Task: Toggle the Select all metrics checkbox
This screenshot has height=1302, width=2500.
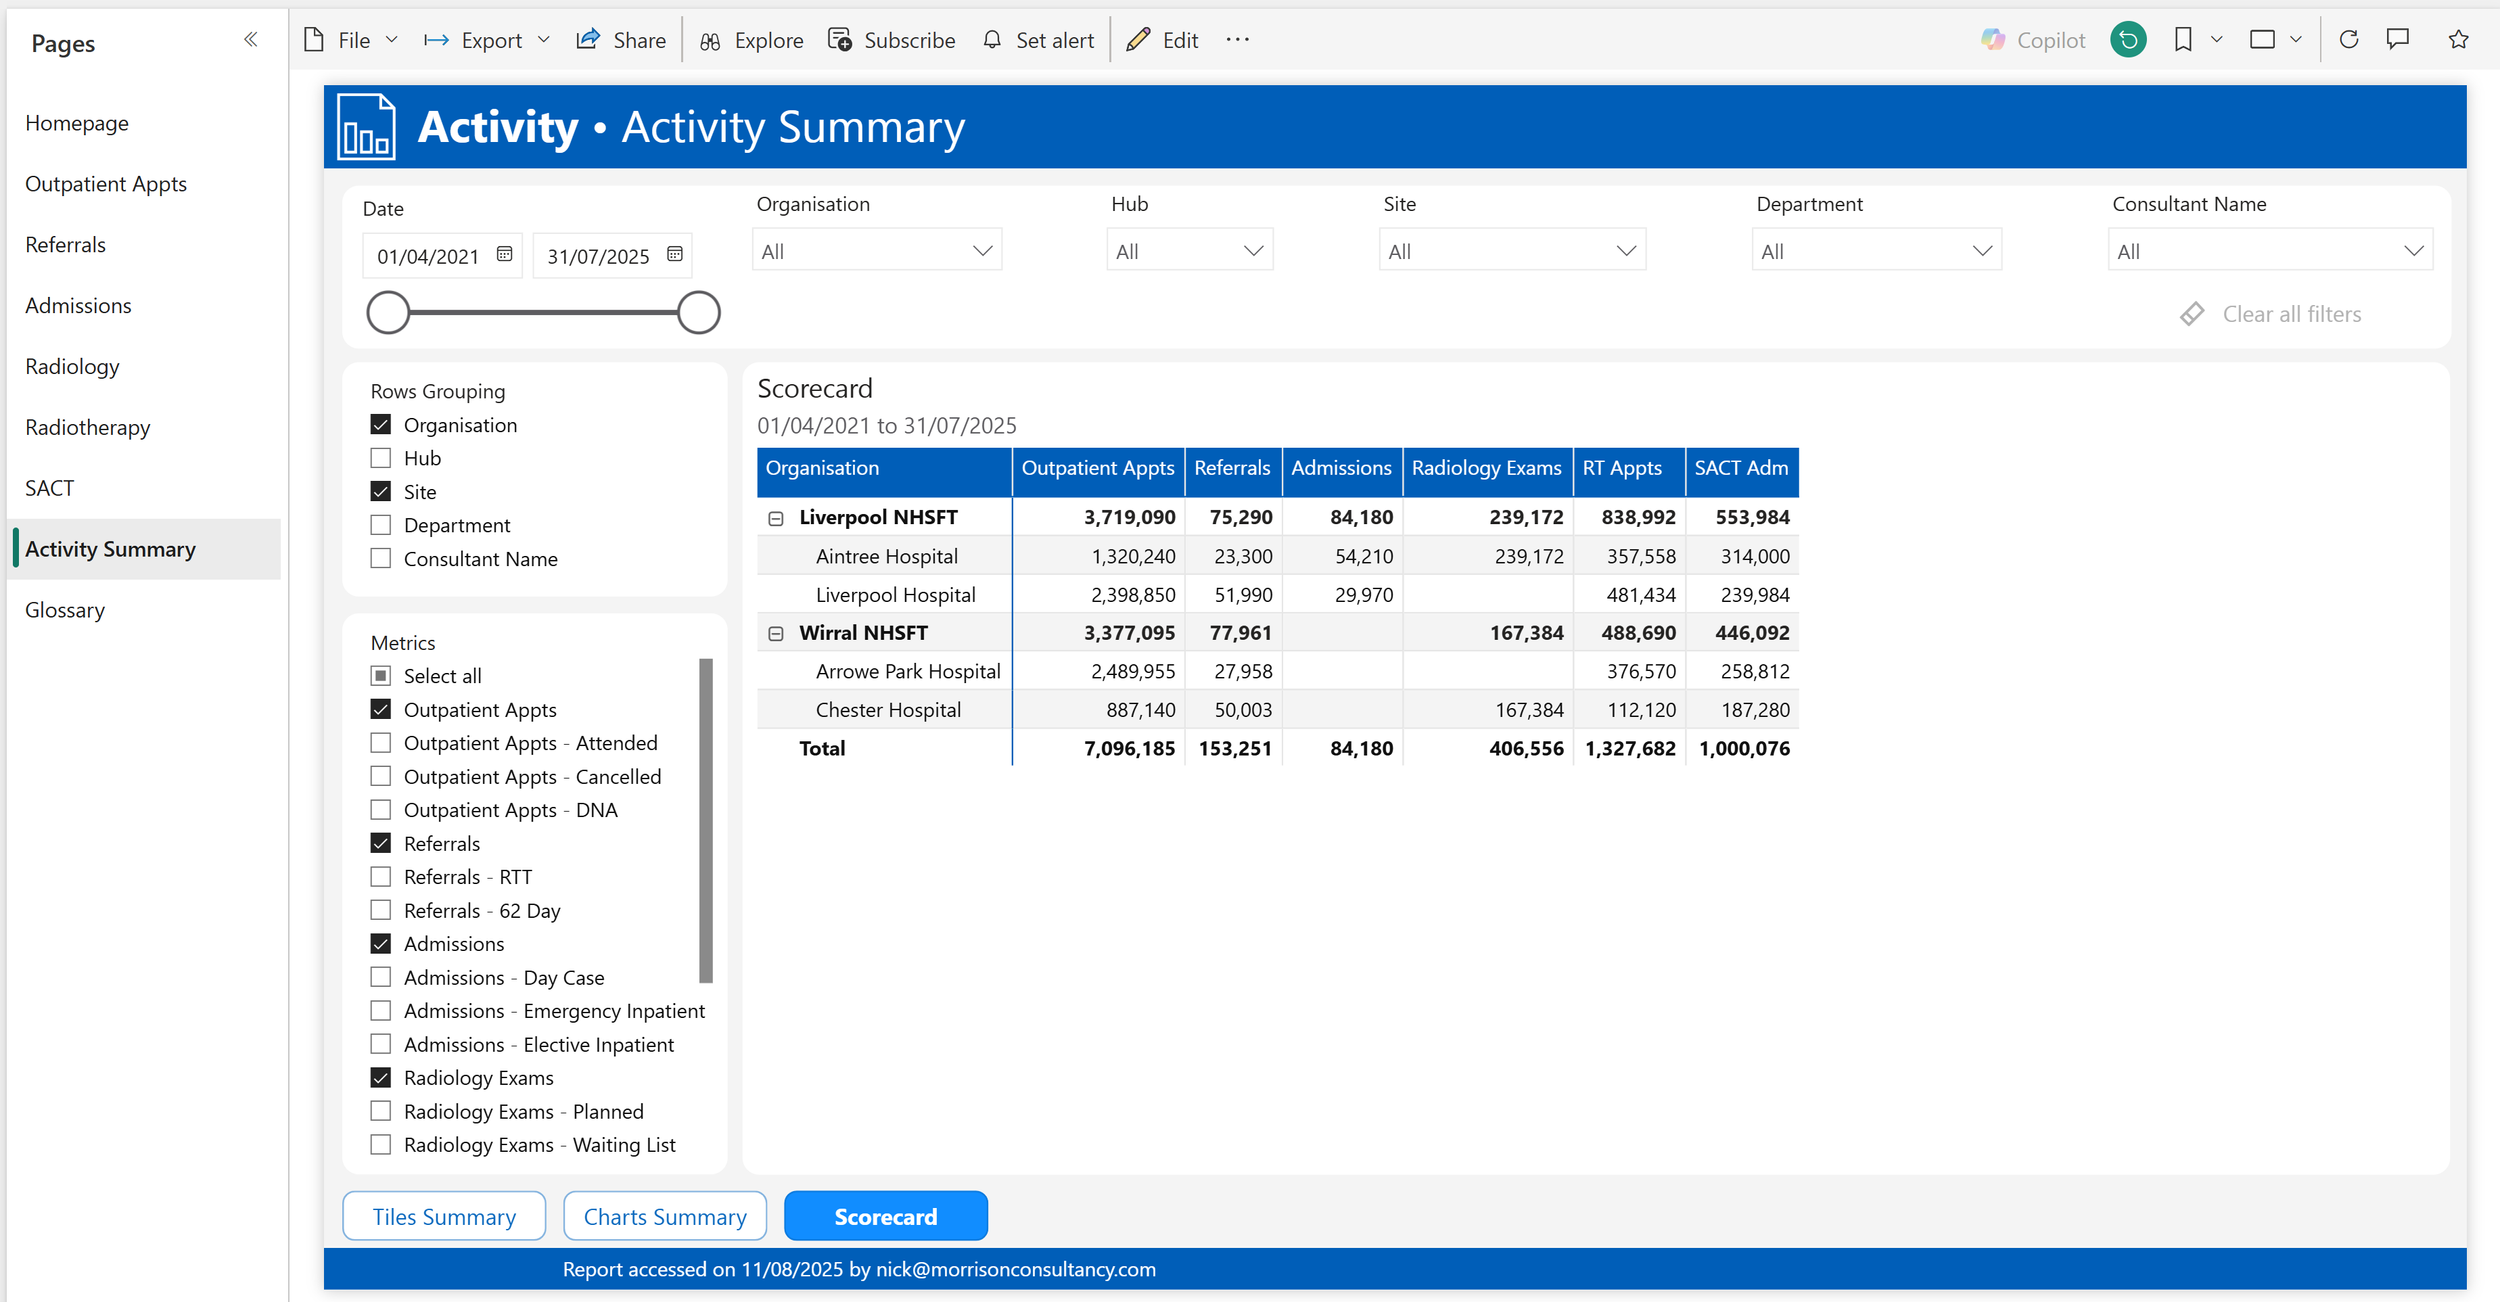Action: [381, 676]
